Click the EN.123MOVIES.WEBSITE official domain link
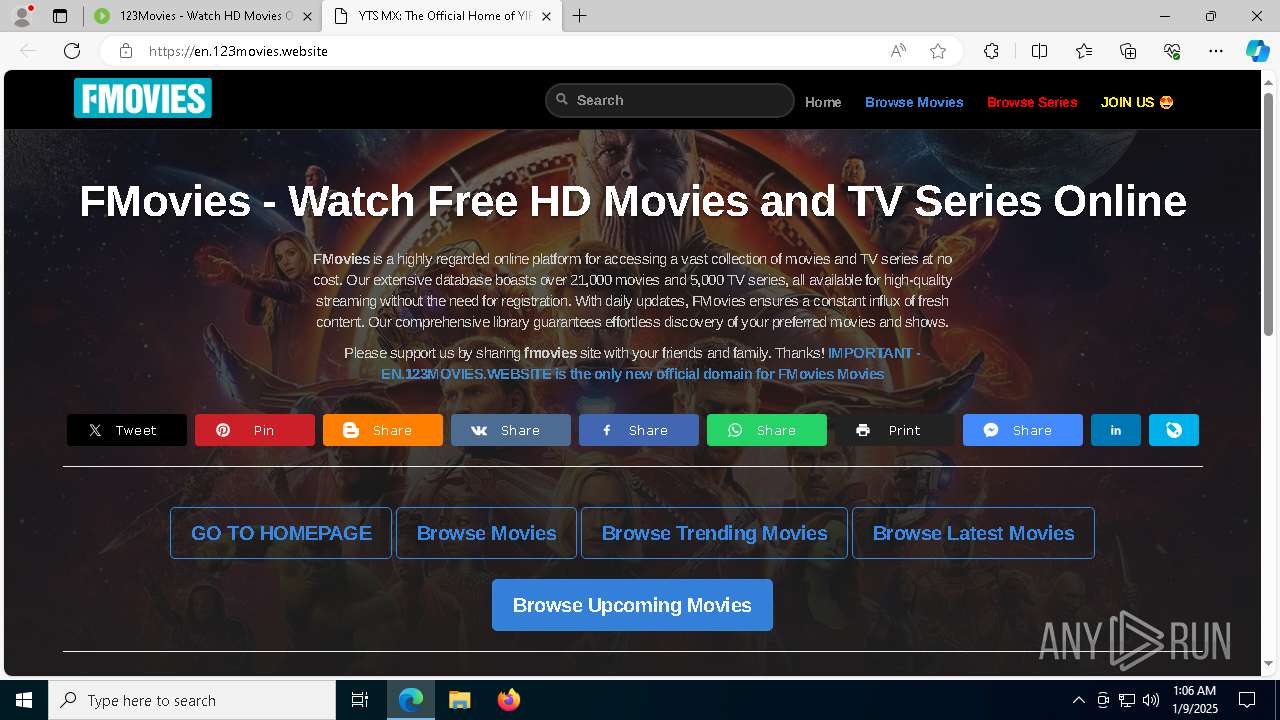This screenshot has height=720, width=1280. pos(632,373)
